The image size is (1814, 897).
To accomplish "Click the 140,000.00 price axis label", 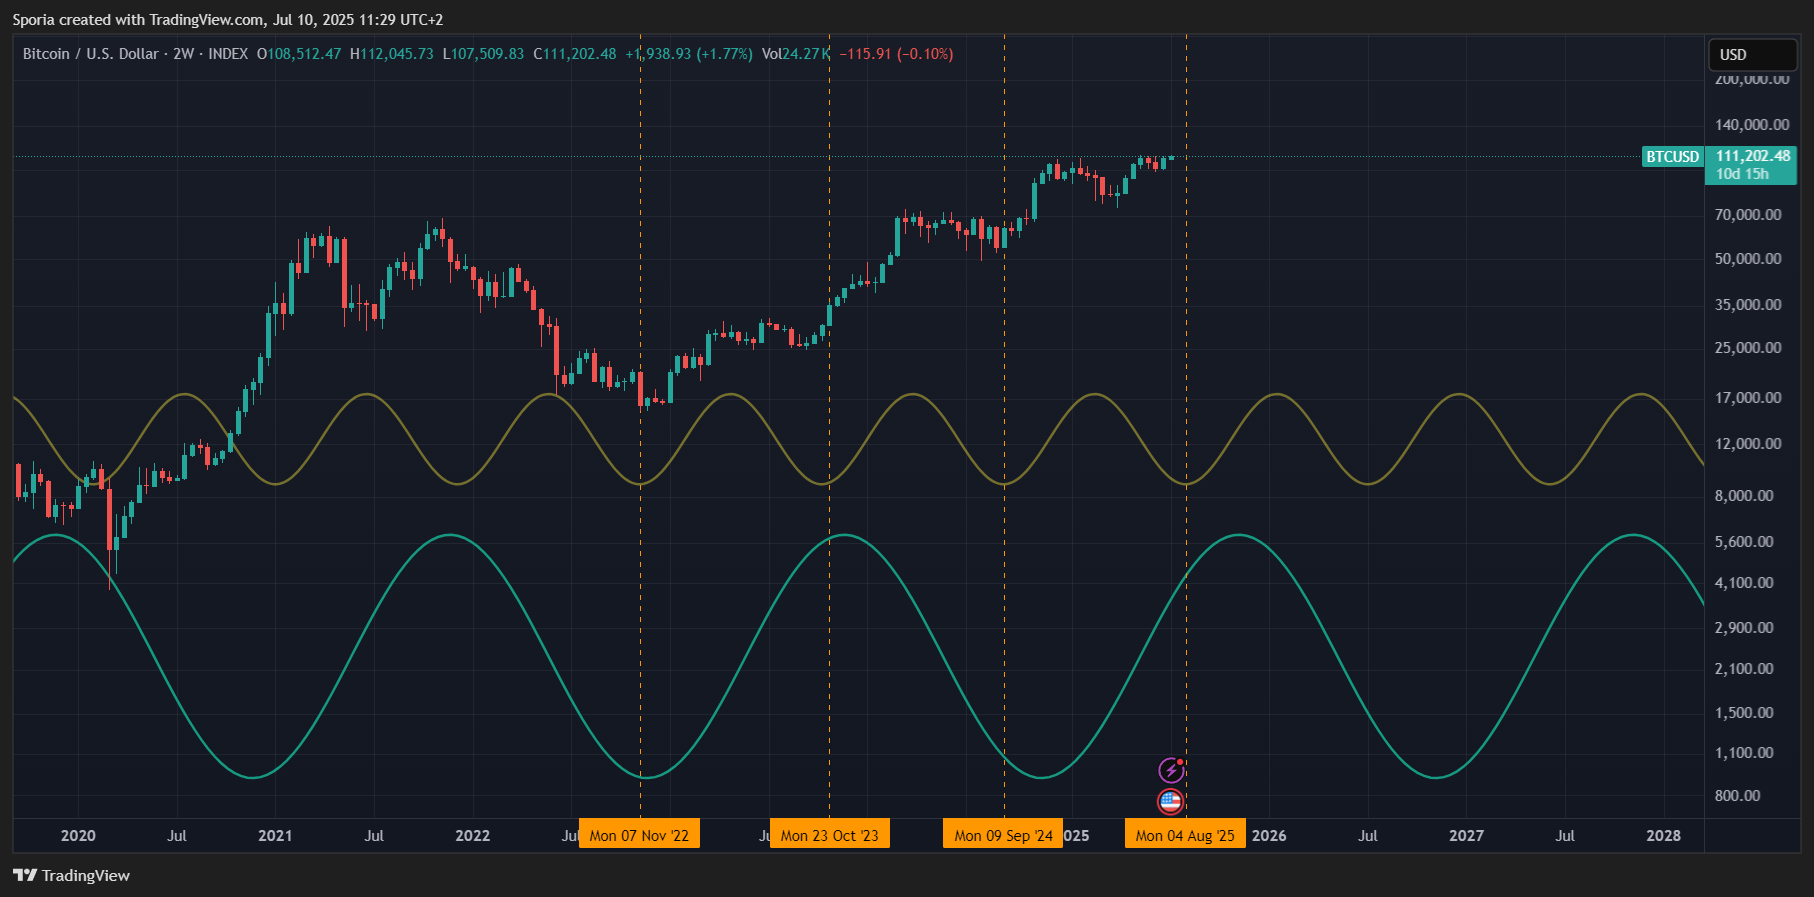I will (x=1752, y=125).
